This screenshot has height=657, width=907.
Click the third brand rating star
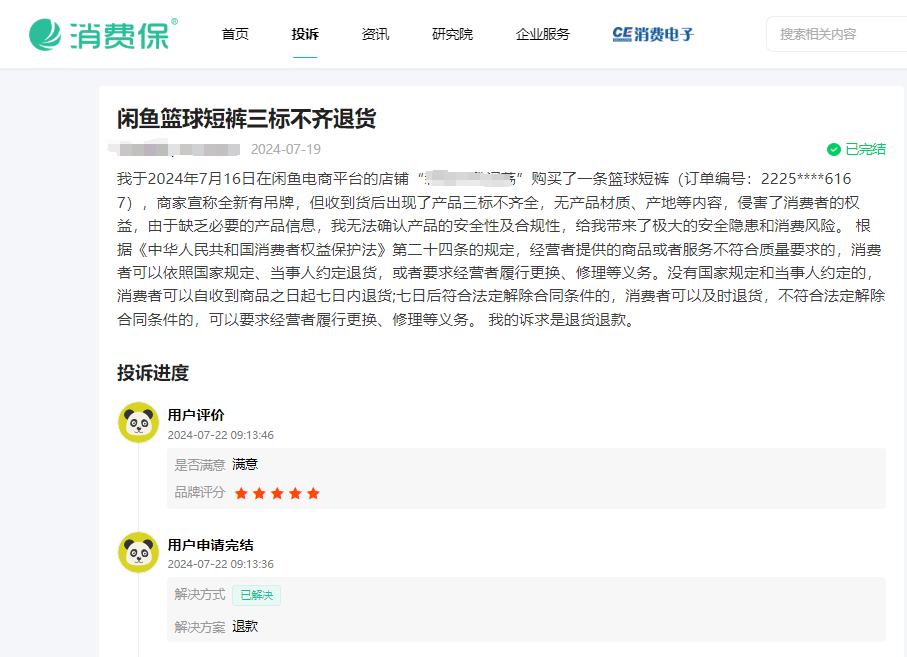[277, 493]
